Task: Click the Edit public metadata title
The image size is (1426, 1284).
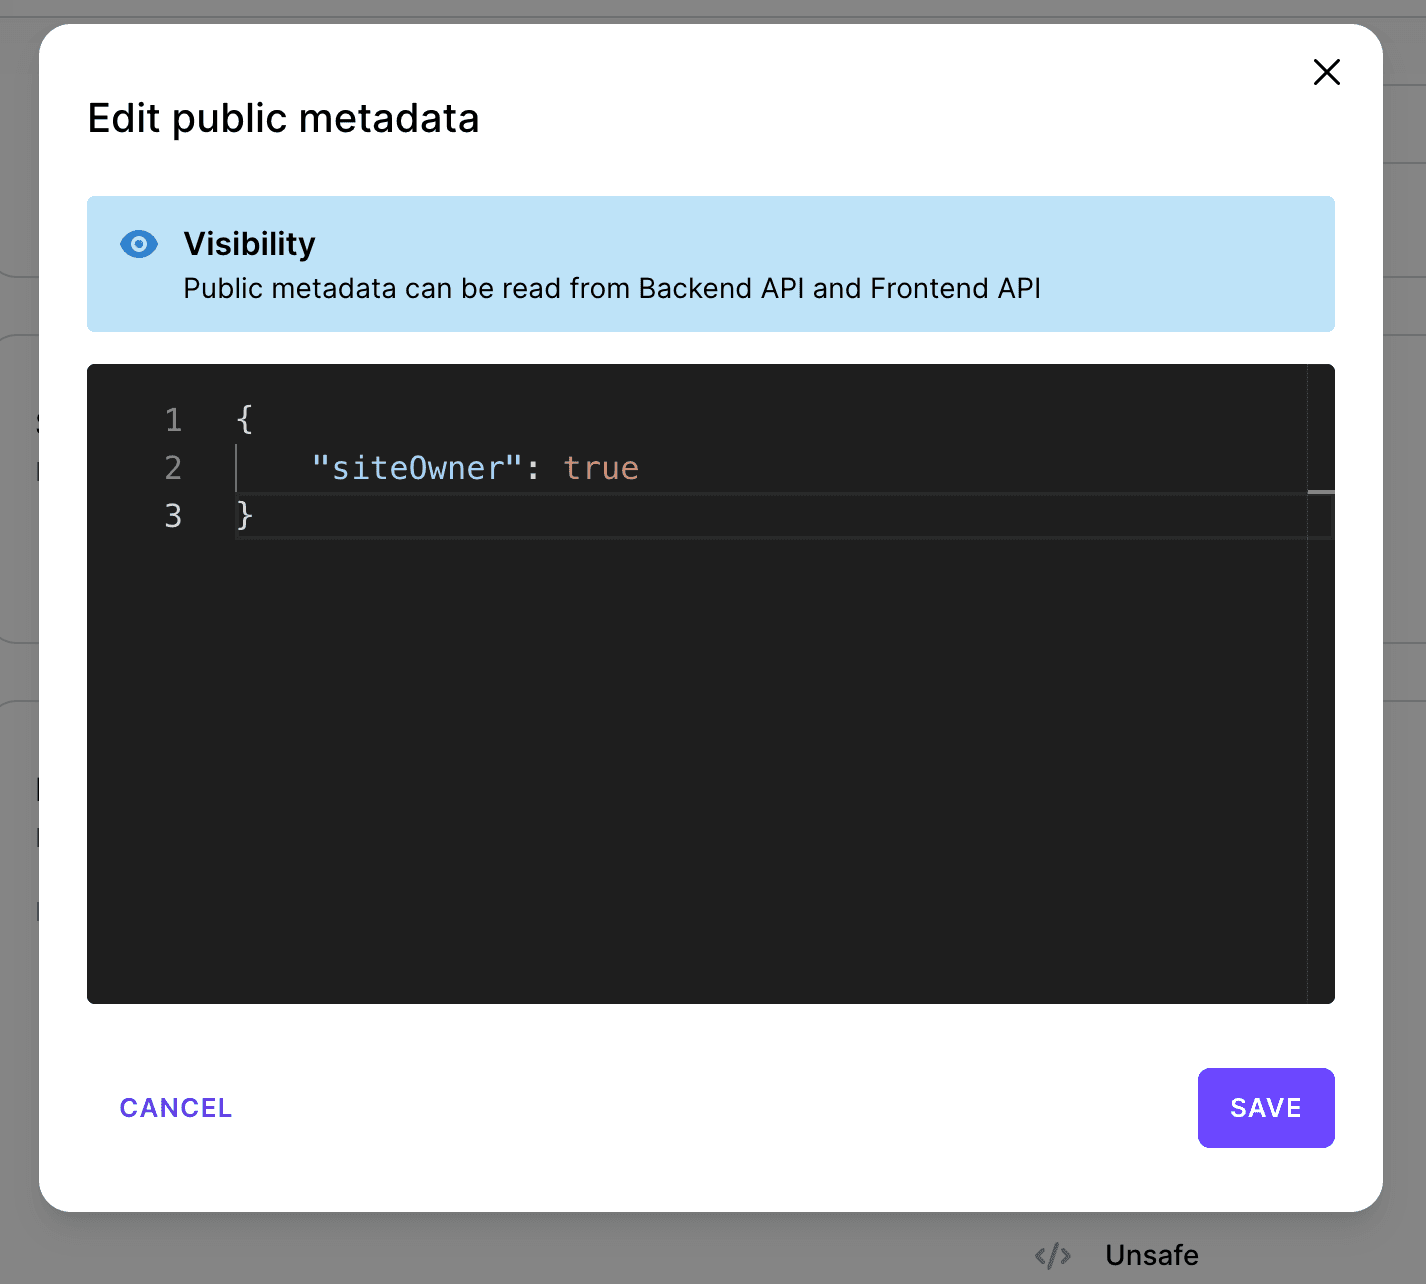Action: click(x=283, y=118)
